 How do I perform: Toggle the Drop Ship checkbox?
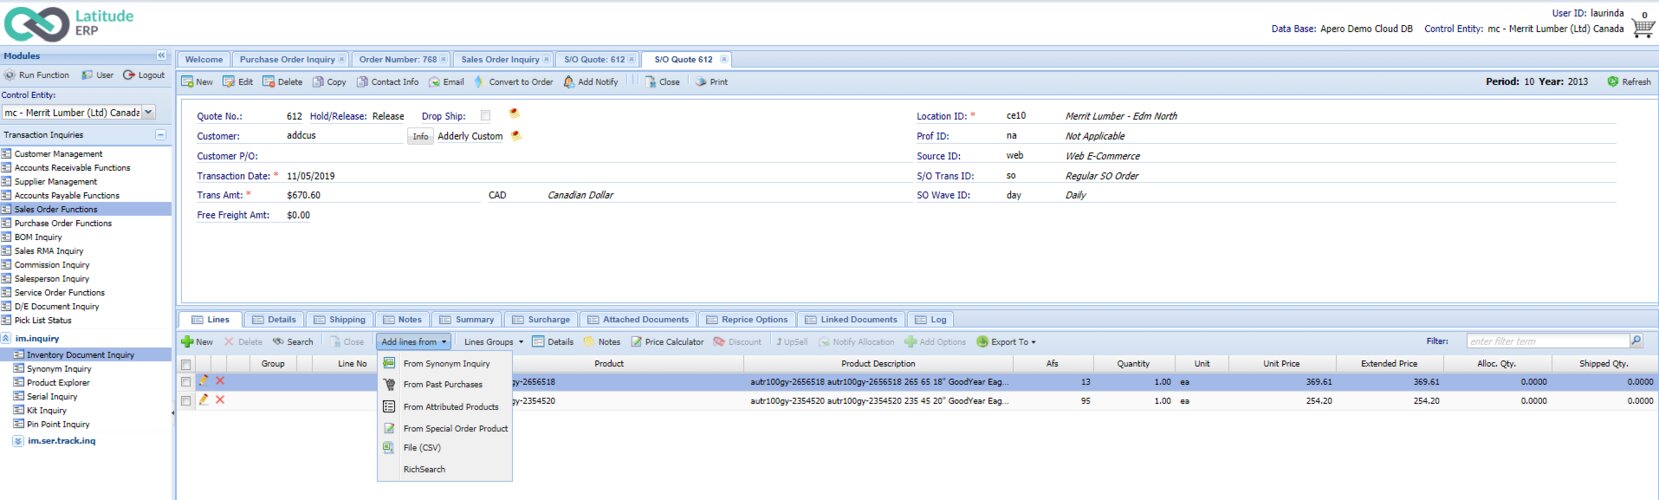pos(485,116)
